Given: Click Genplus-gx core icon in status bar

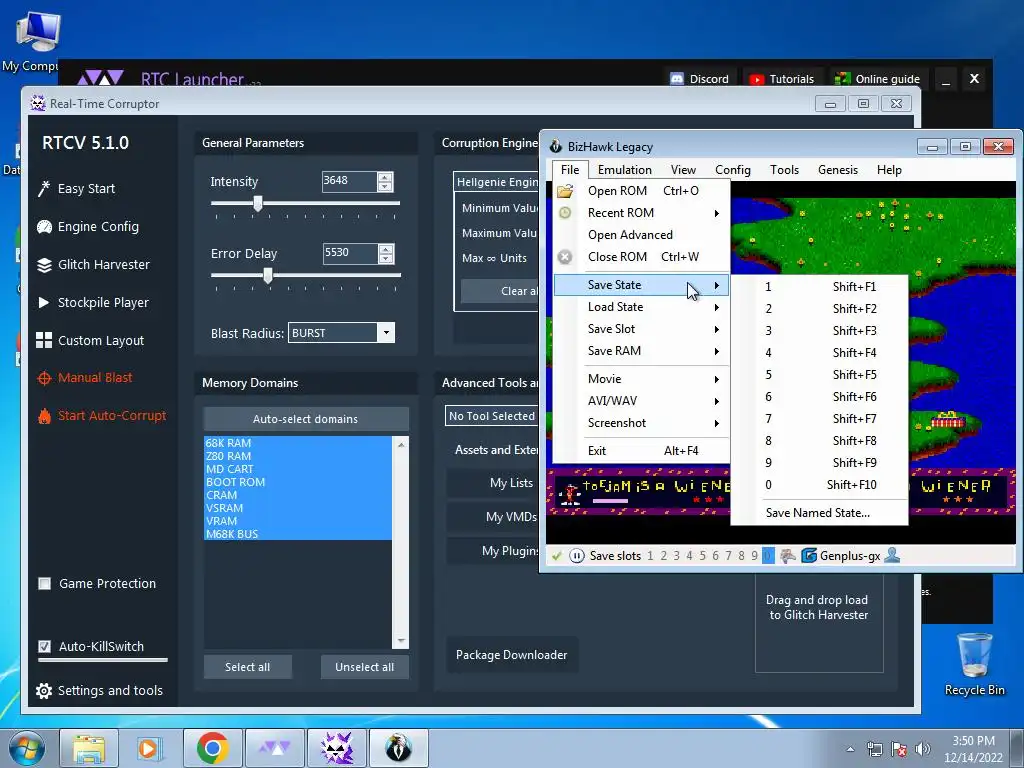Looking at the screenshot, I should [x=808, y=556].
